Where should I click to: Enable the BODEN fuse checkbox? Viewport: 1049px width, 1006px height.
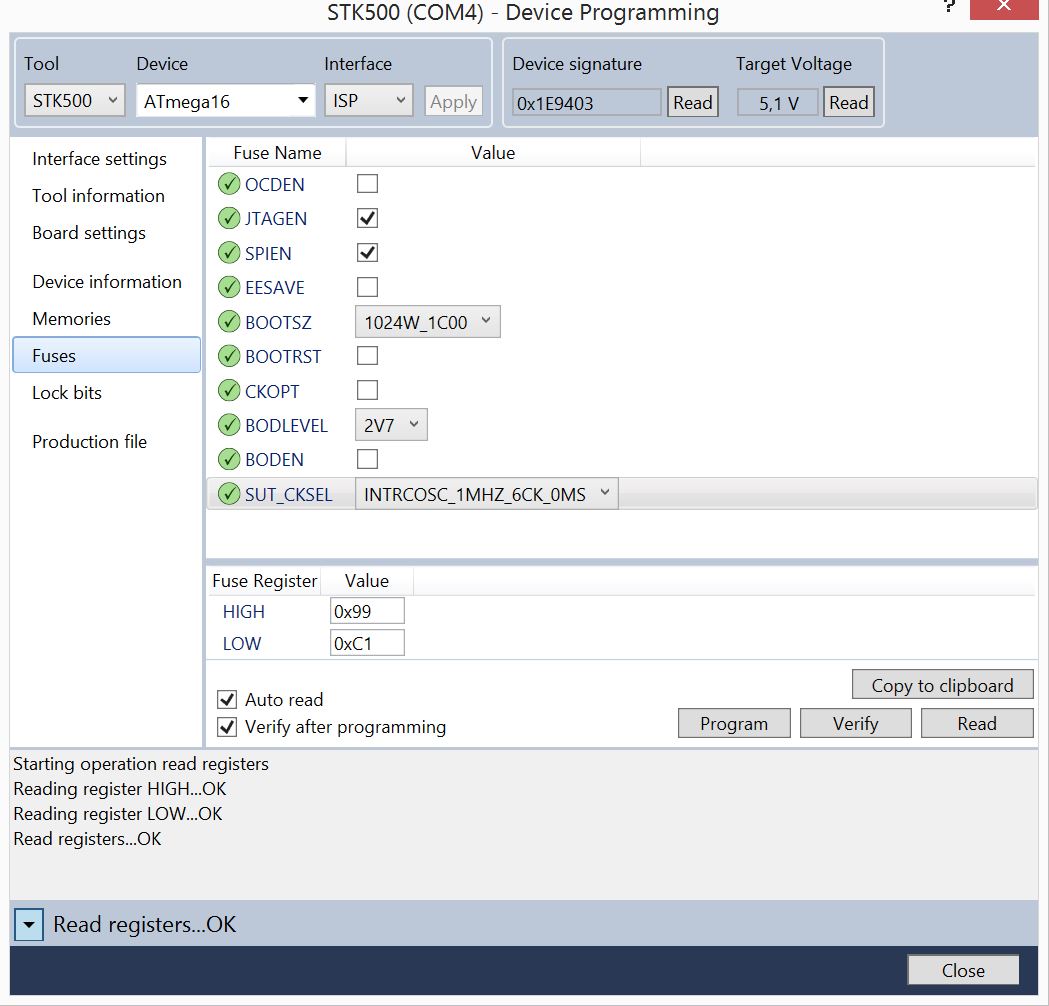coord(367,459)
